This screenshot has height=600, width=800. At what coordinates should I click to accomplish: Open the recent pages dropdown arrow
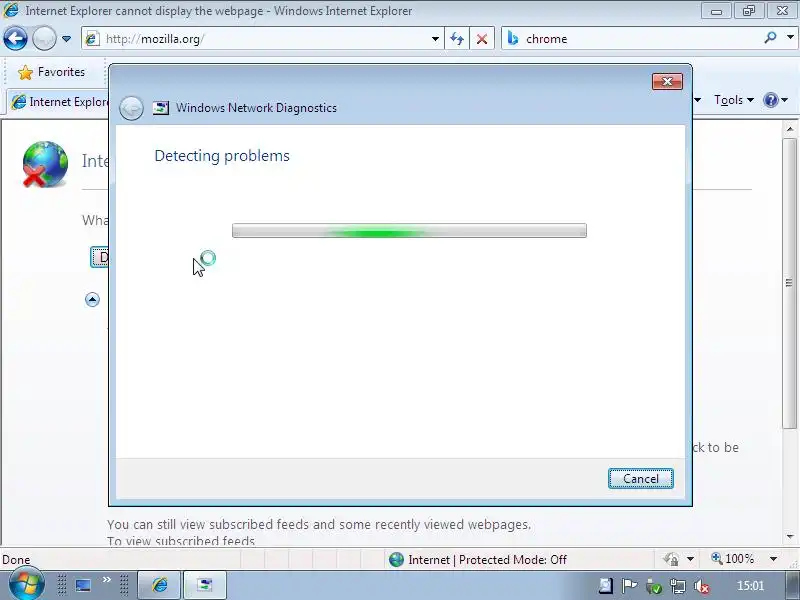66,39
